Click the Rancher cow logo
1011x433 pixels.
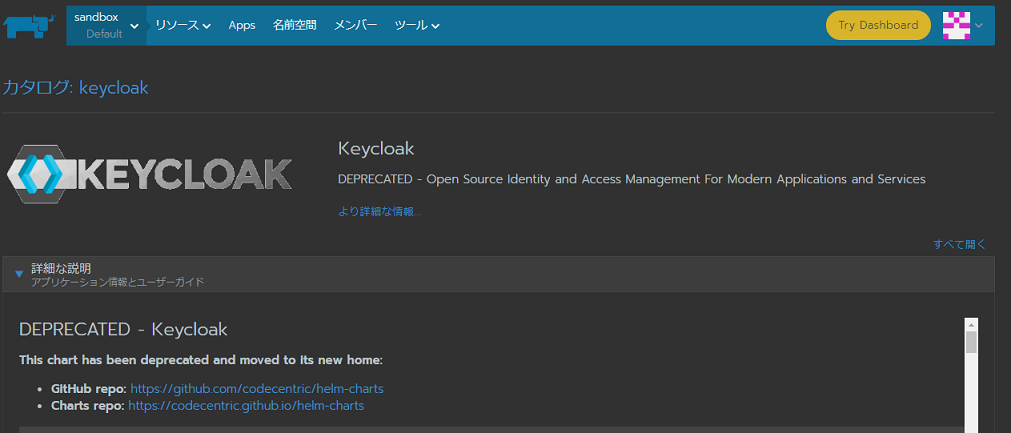pos(27,25)
